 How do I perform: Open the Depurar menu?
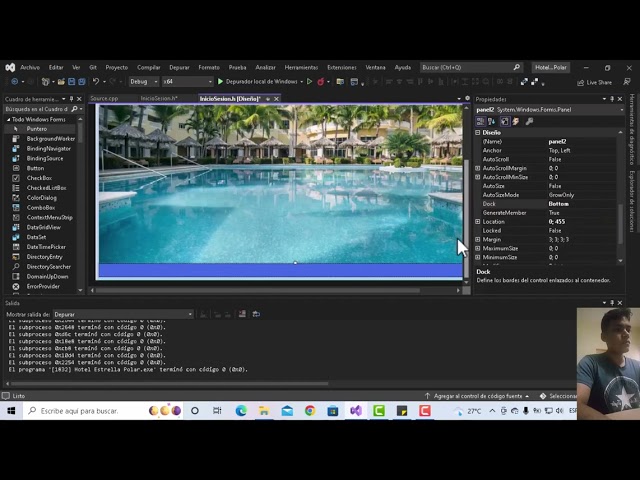tap(179, 67)
